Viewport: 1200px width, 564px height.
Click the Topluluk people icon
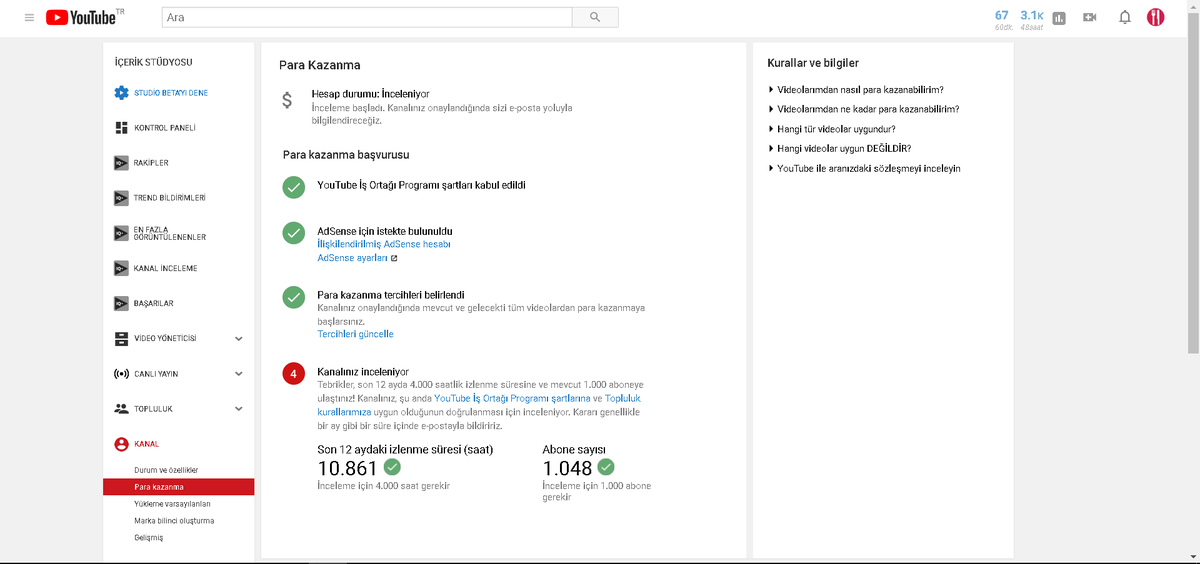click(x=121, y=408)
